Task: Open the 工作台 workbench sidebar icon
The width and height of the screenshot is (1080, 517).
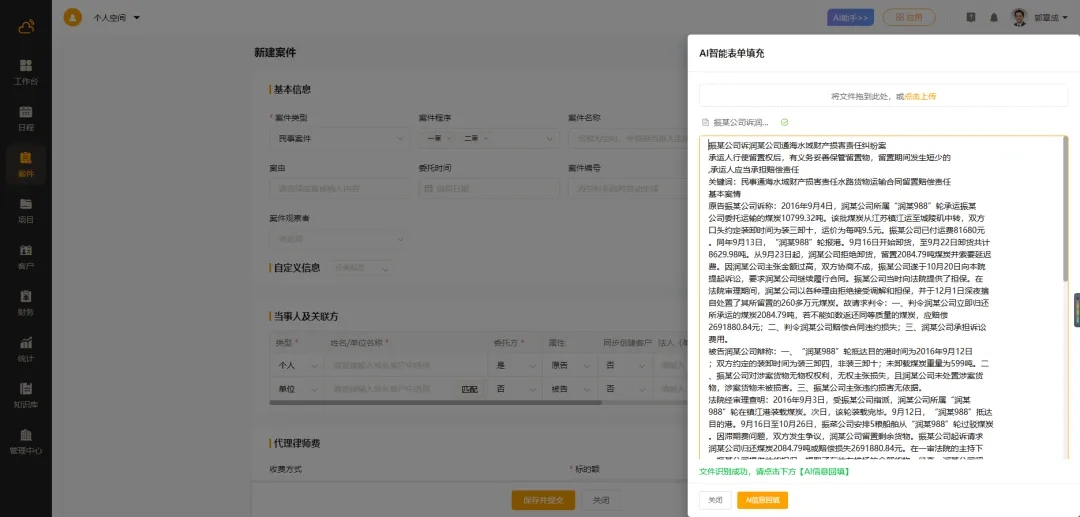Action: coord(25,65)
